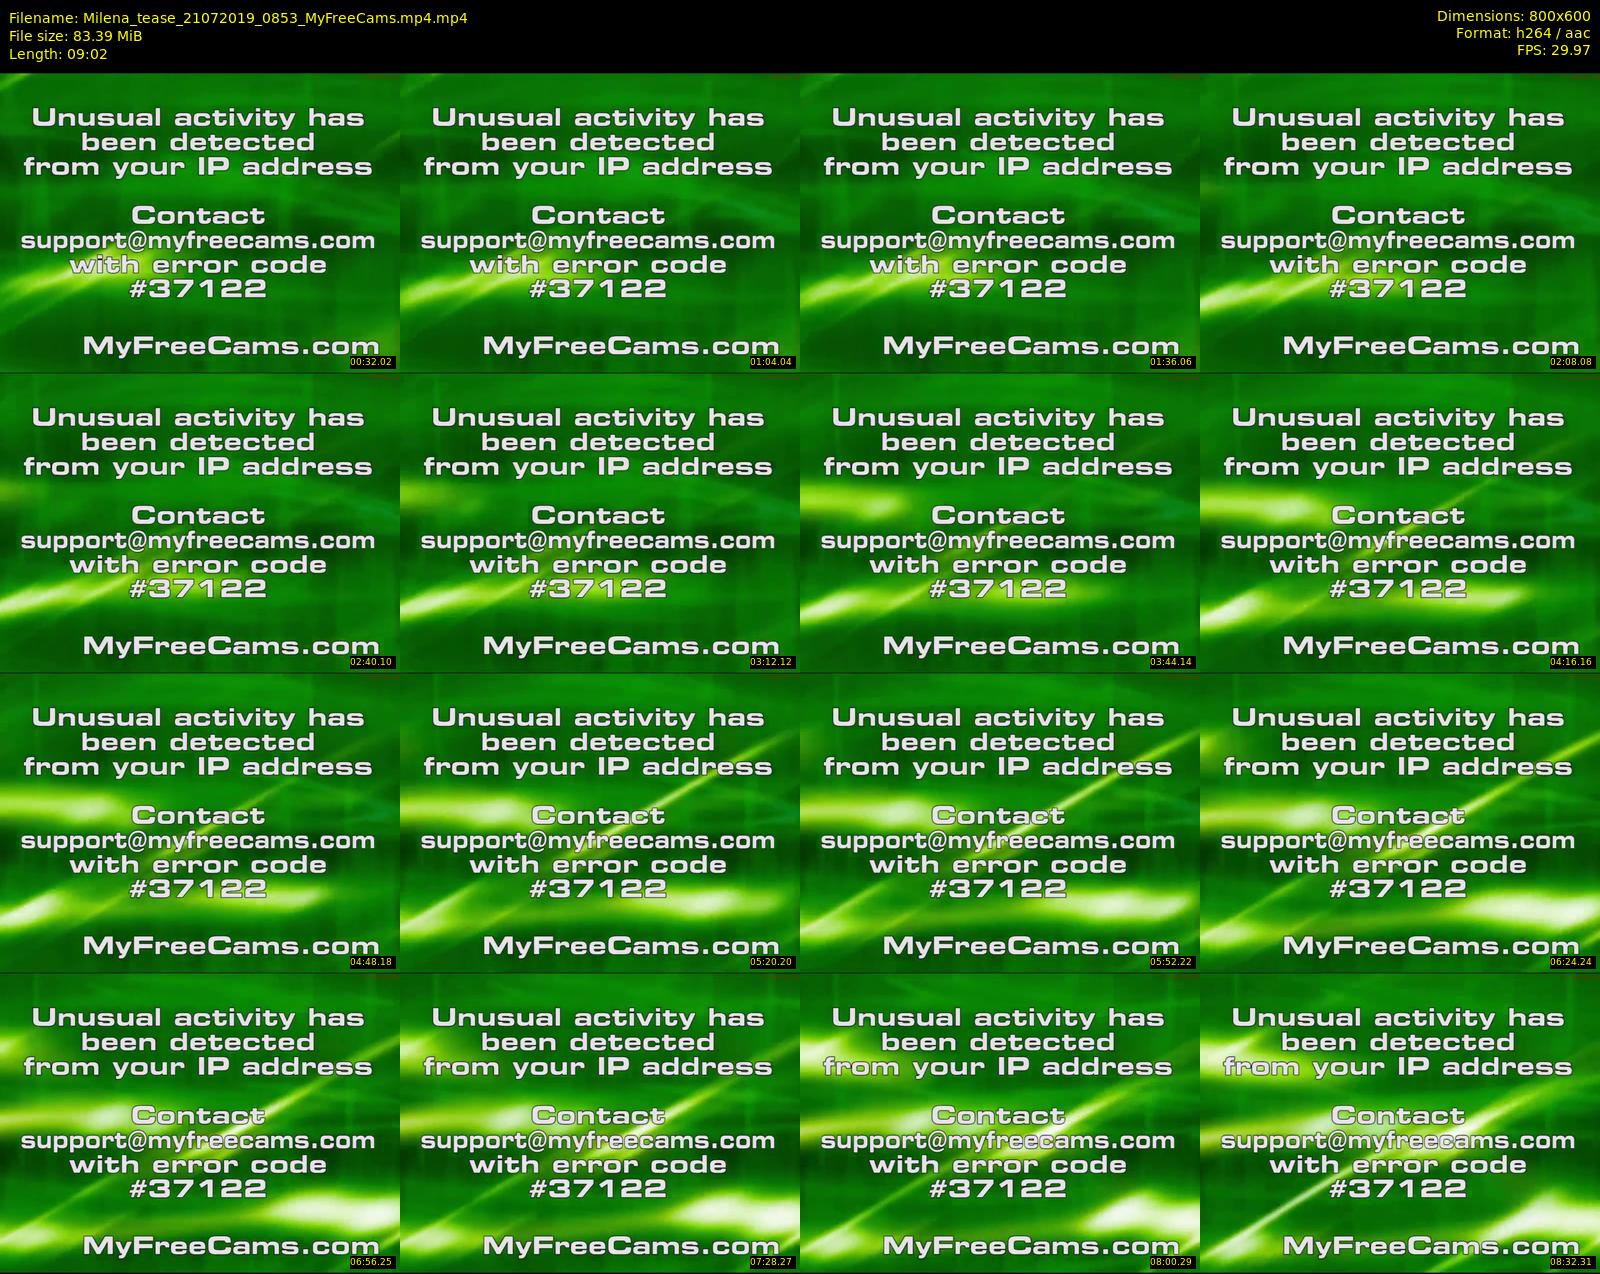Select the thumbnail stamped 00:32.02
This screenshot has width=1600, height=1274.
pyautogui.click(x=199, y=222)
